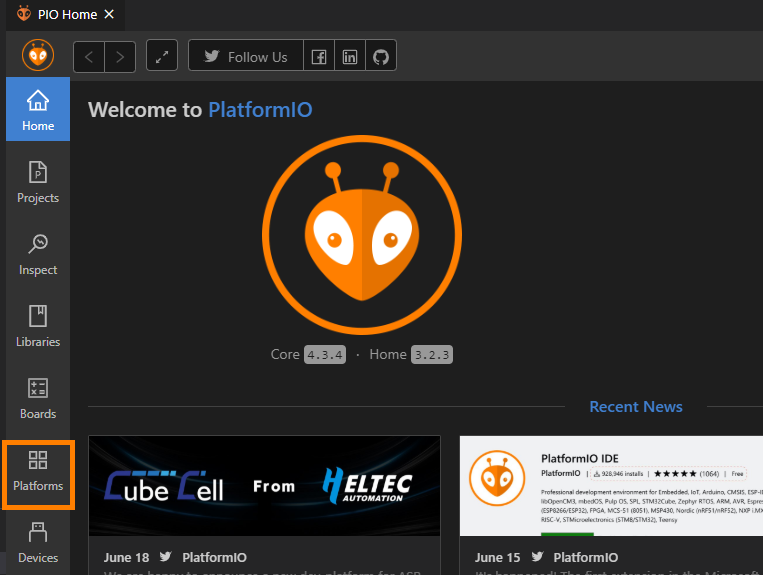Screen dimensions: 763x575
Task: Click the large PlatformIO alien logo
Action: (x=362, y=234)
